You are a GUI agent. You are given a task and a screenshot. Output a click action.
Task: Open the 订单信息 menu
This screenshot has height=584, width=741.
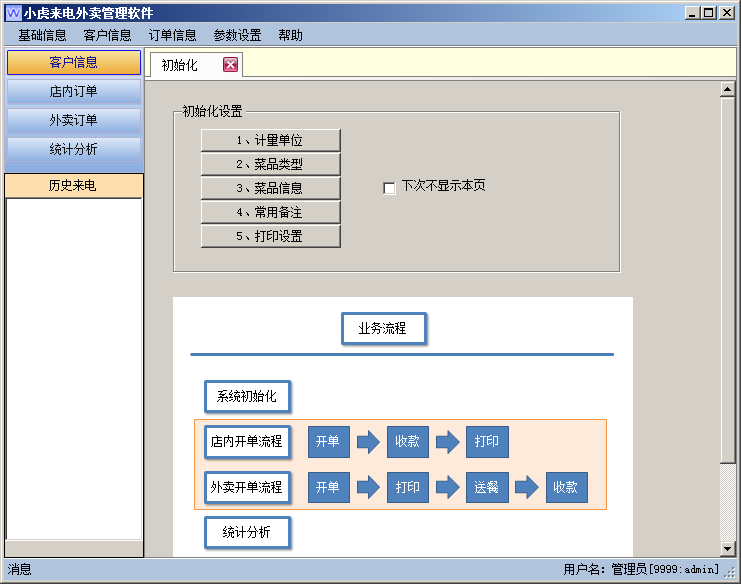pyautogui.click(x=172, y=35)
